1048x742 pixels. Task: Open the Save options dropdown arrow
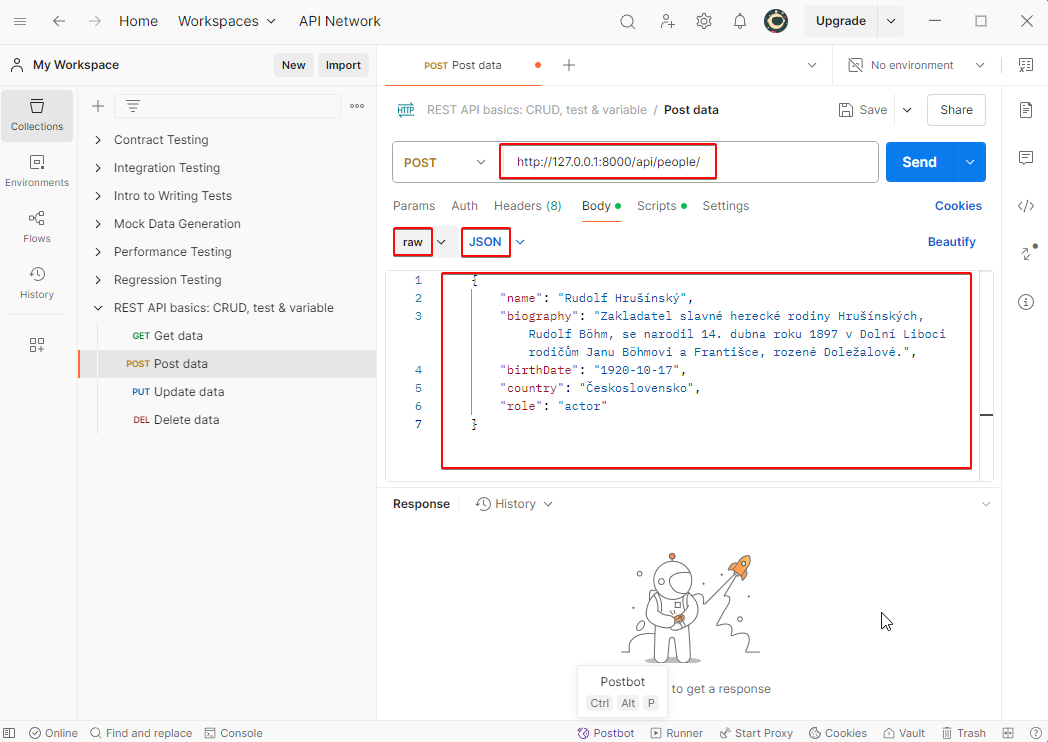tap(907, 110)
